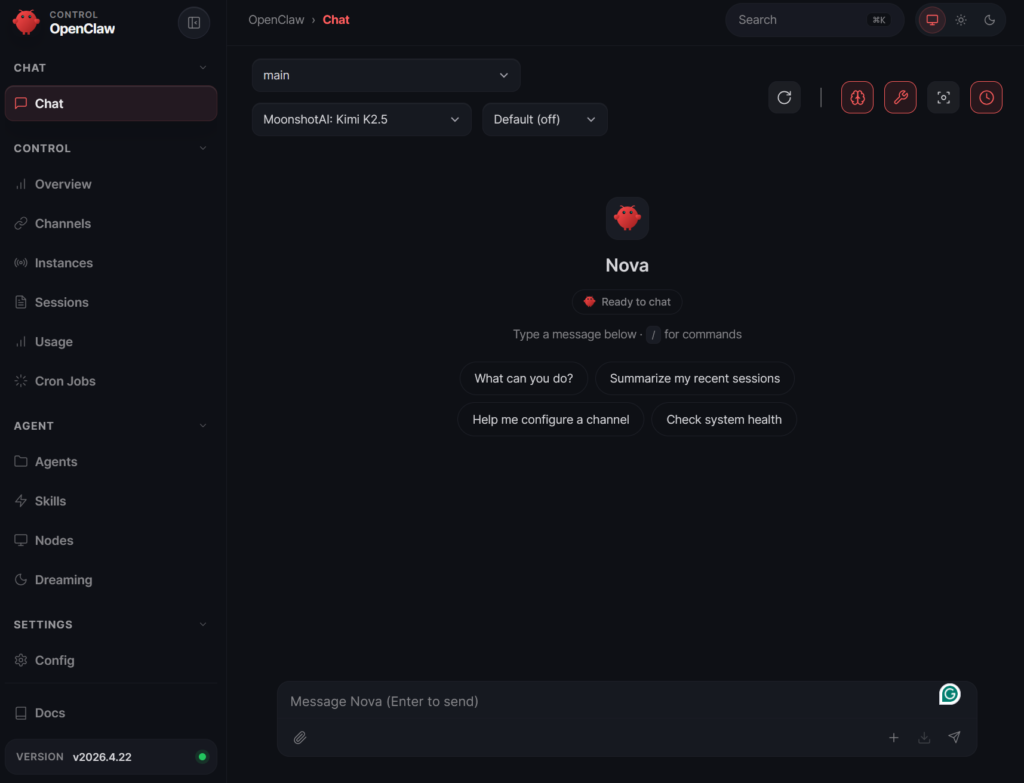This screenshot has width=1024, height=783.
Task: Click the Grammarly icon in message box
Action: click(x=949, y=694)
